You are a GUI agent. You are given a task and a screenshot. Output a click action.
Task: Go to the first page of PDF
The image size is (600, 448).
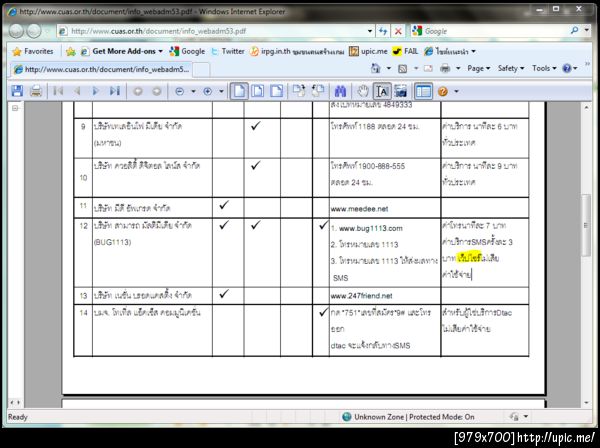click(58, 91)
